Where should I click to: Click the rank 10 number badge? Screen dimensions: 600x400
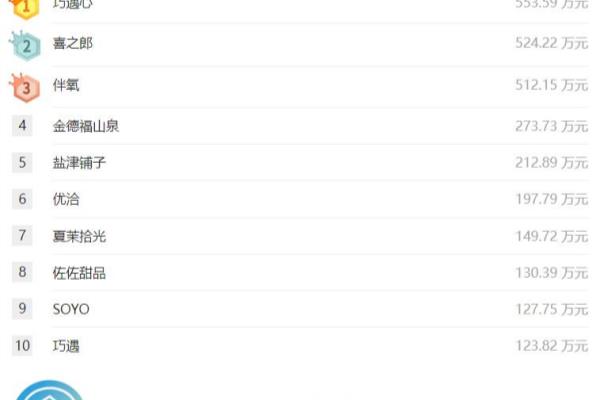coord(22,346)
